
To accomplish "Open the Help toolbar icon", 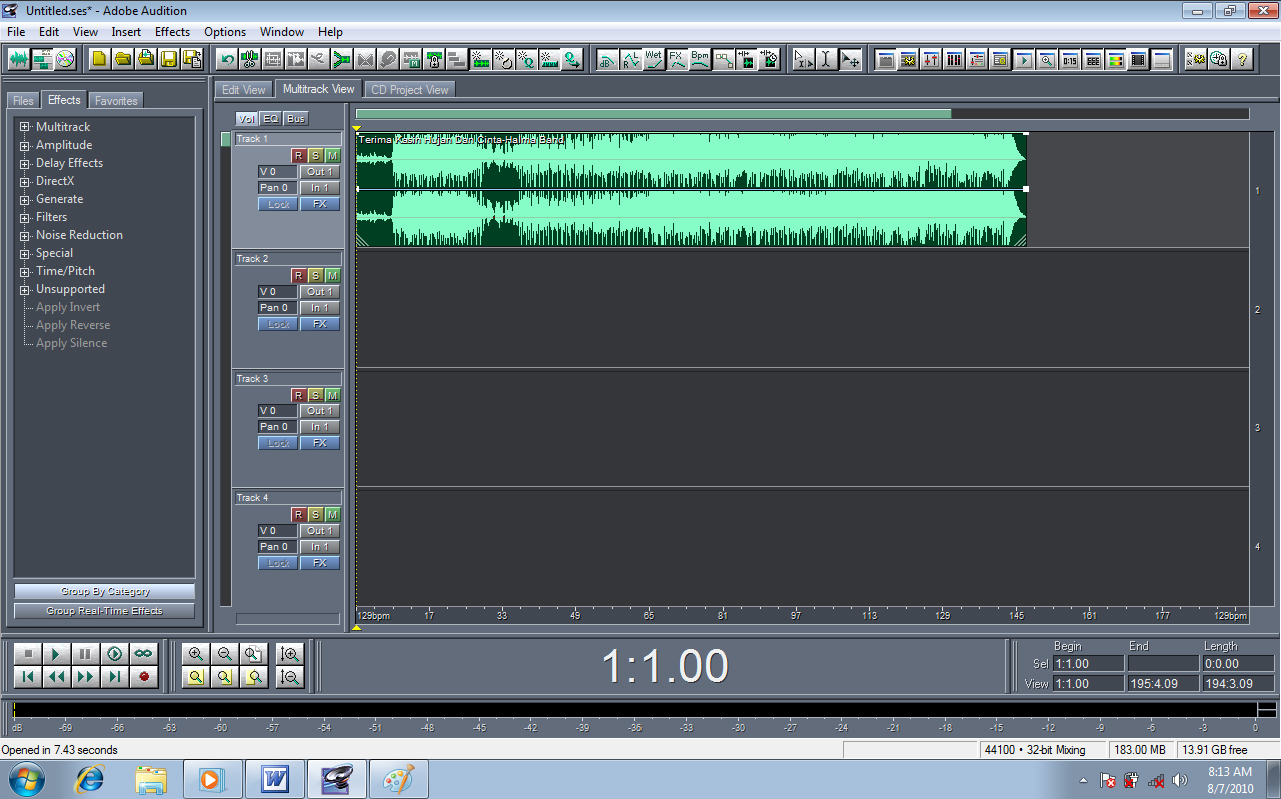I will pyautogui.click(x=1242, y=60).
